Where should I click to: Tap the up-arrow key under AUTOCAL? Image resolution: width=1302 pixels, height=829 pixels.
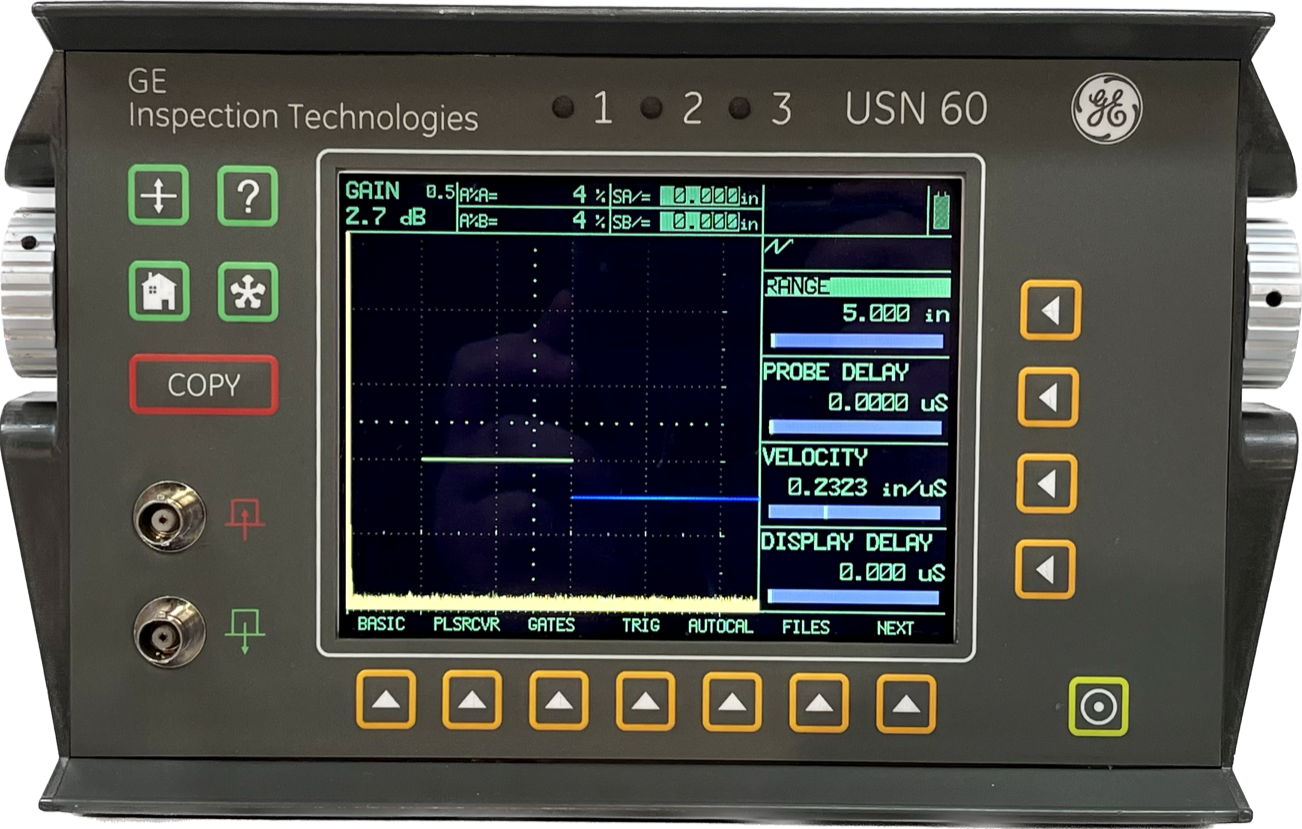tap(732, 702)
